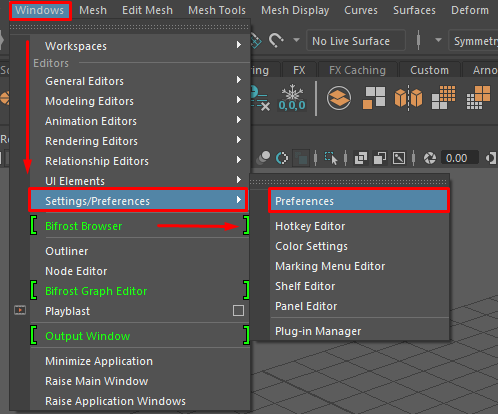The width and height of the screenshot is (498, 414).
Task: Click the stacked layers circle shelf icon
Action: (339, 98)
